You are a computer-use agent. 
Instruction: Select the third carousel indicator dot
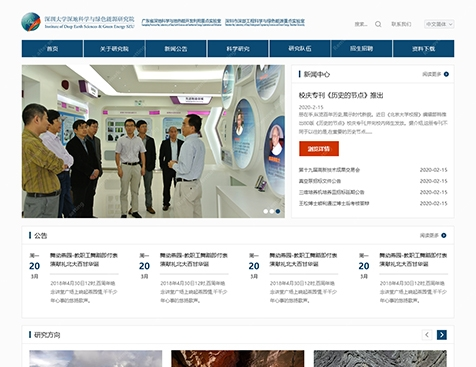(x=278, y=211)
